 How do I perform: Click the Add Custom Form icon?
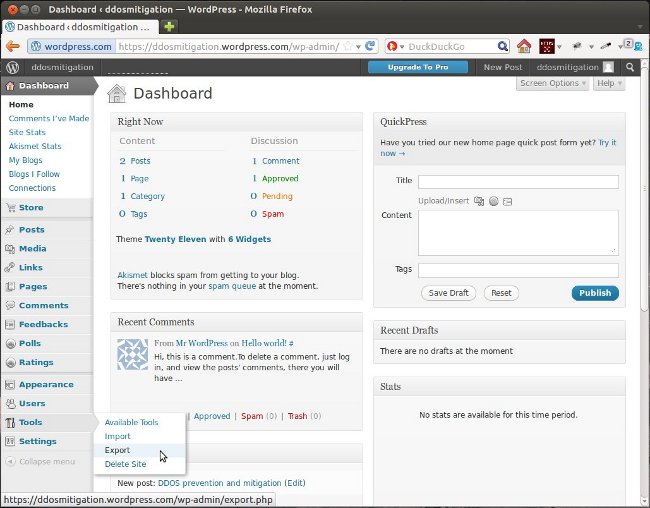(507, 201)
